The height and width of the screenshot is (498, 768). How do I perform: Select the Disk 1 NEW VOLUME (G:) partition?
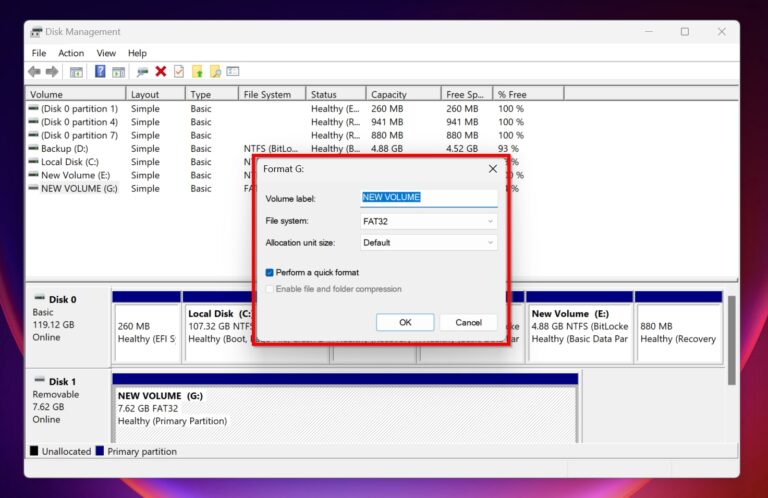click(345, 410)
